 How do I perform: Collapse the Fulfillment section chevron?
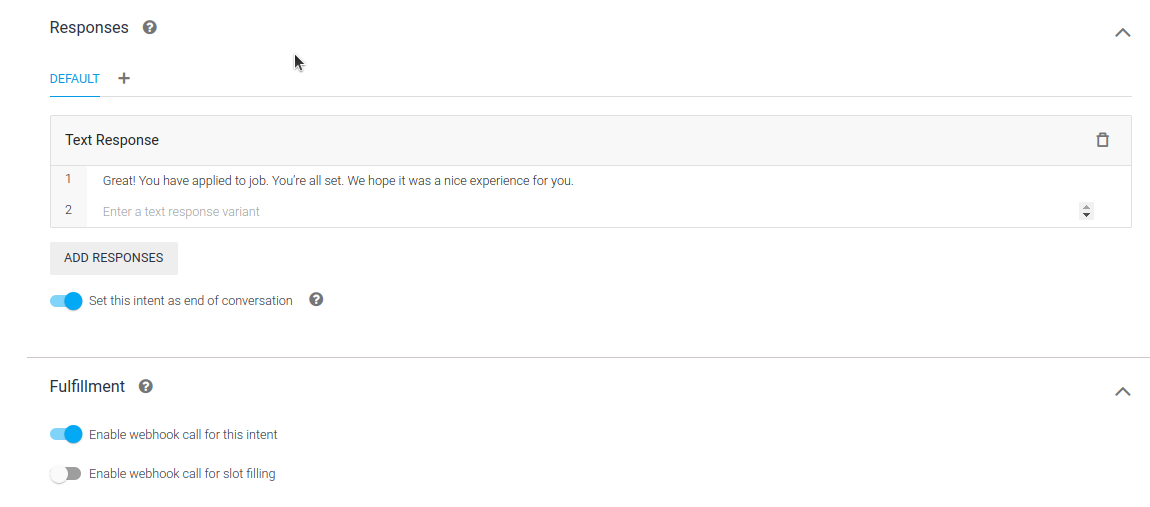coord(1122,391)
